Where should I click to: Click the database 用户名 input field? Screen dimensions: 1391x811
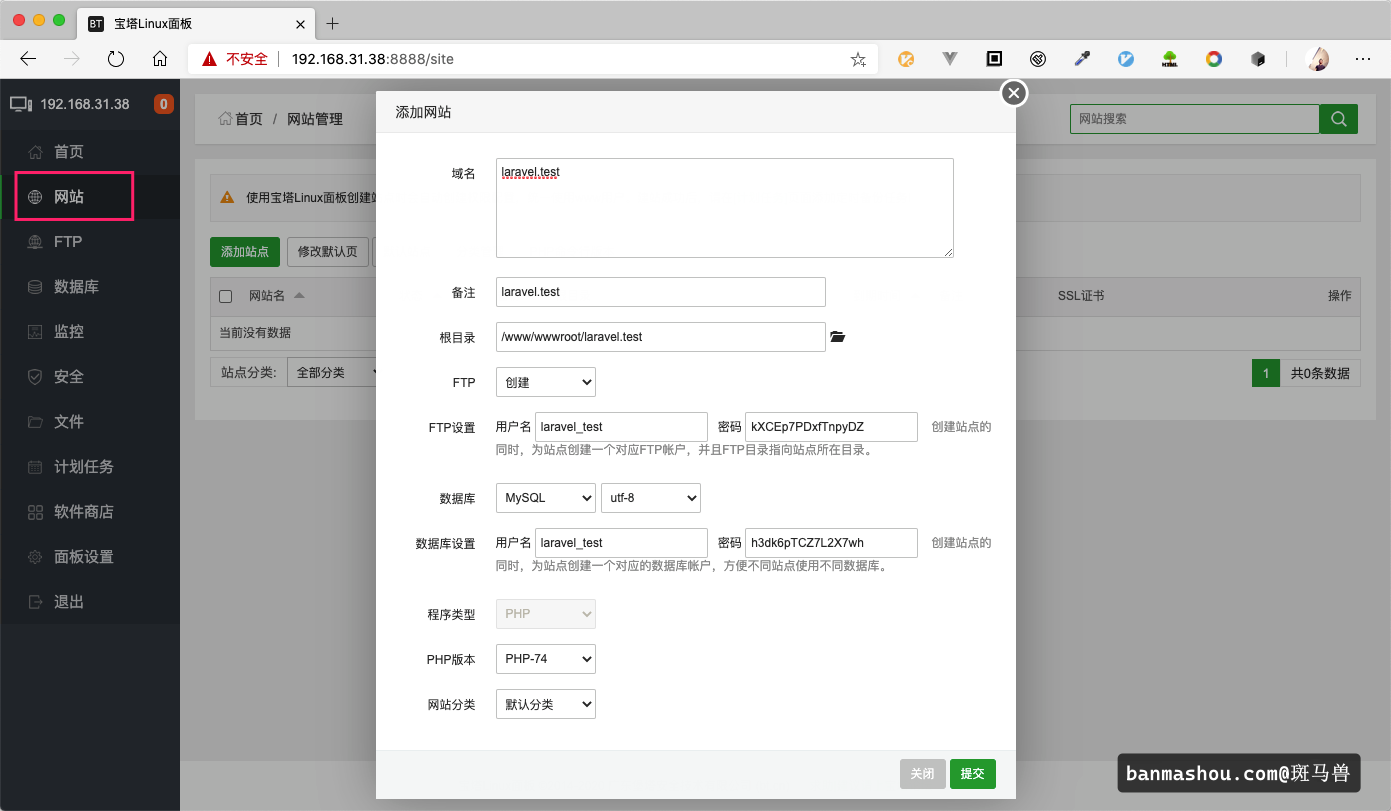pyautogui.click(x=622, y=543)
